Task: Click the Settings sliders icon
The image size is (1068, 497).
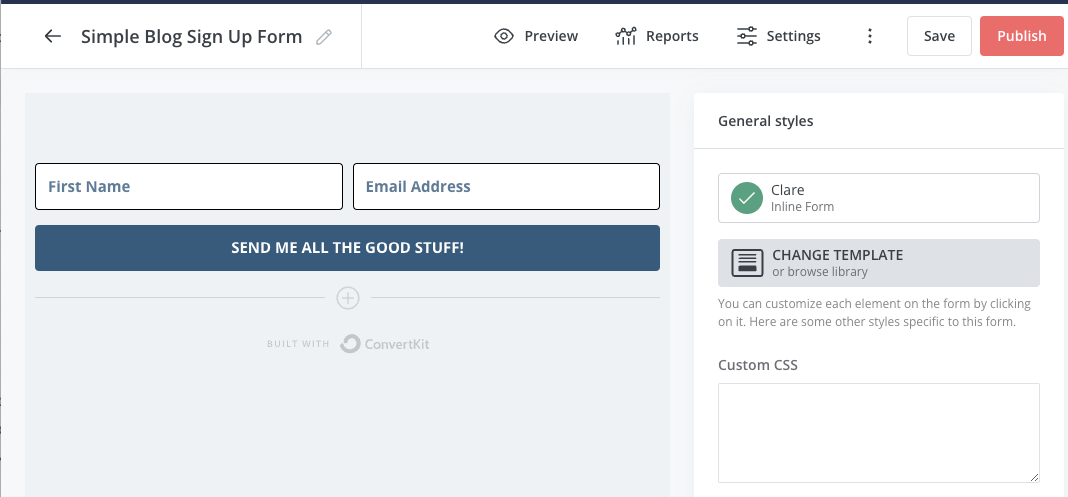Action: pos(747,36)
